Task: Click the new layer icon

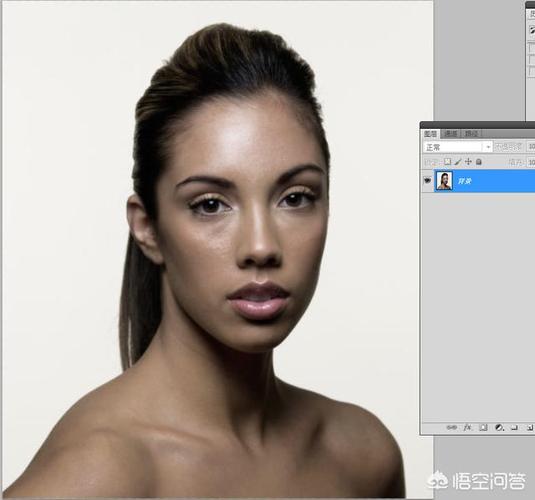Action: point(529,427)
